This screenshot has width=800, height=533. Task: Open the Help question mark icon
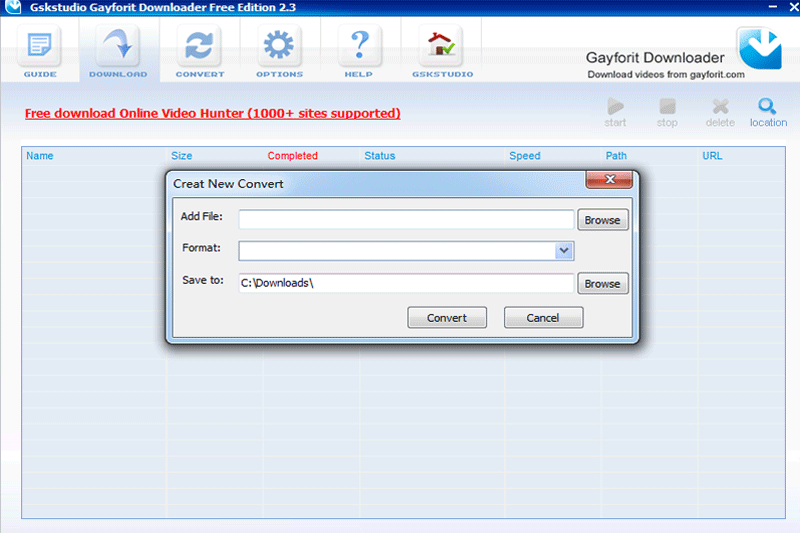coord(360,46)
